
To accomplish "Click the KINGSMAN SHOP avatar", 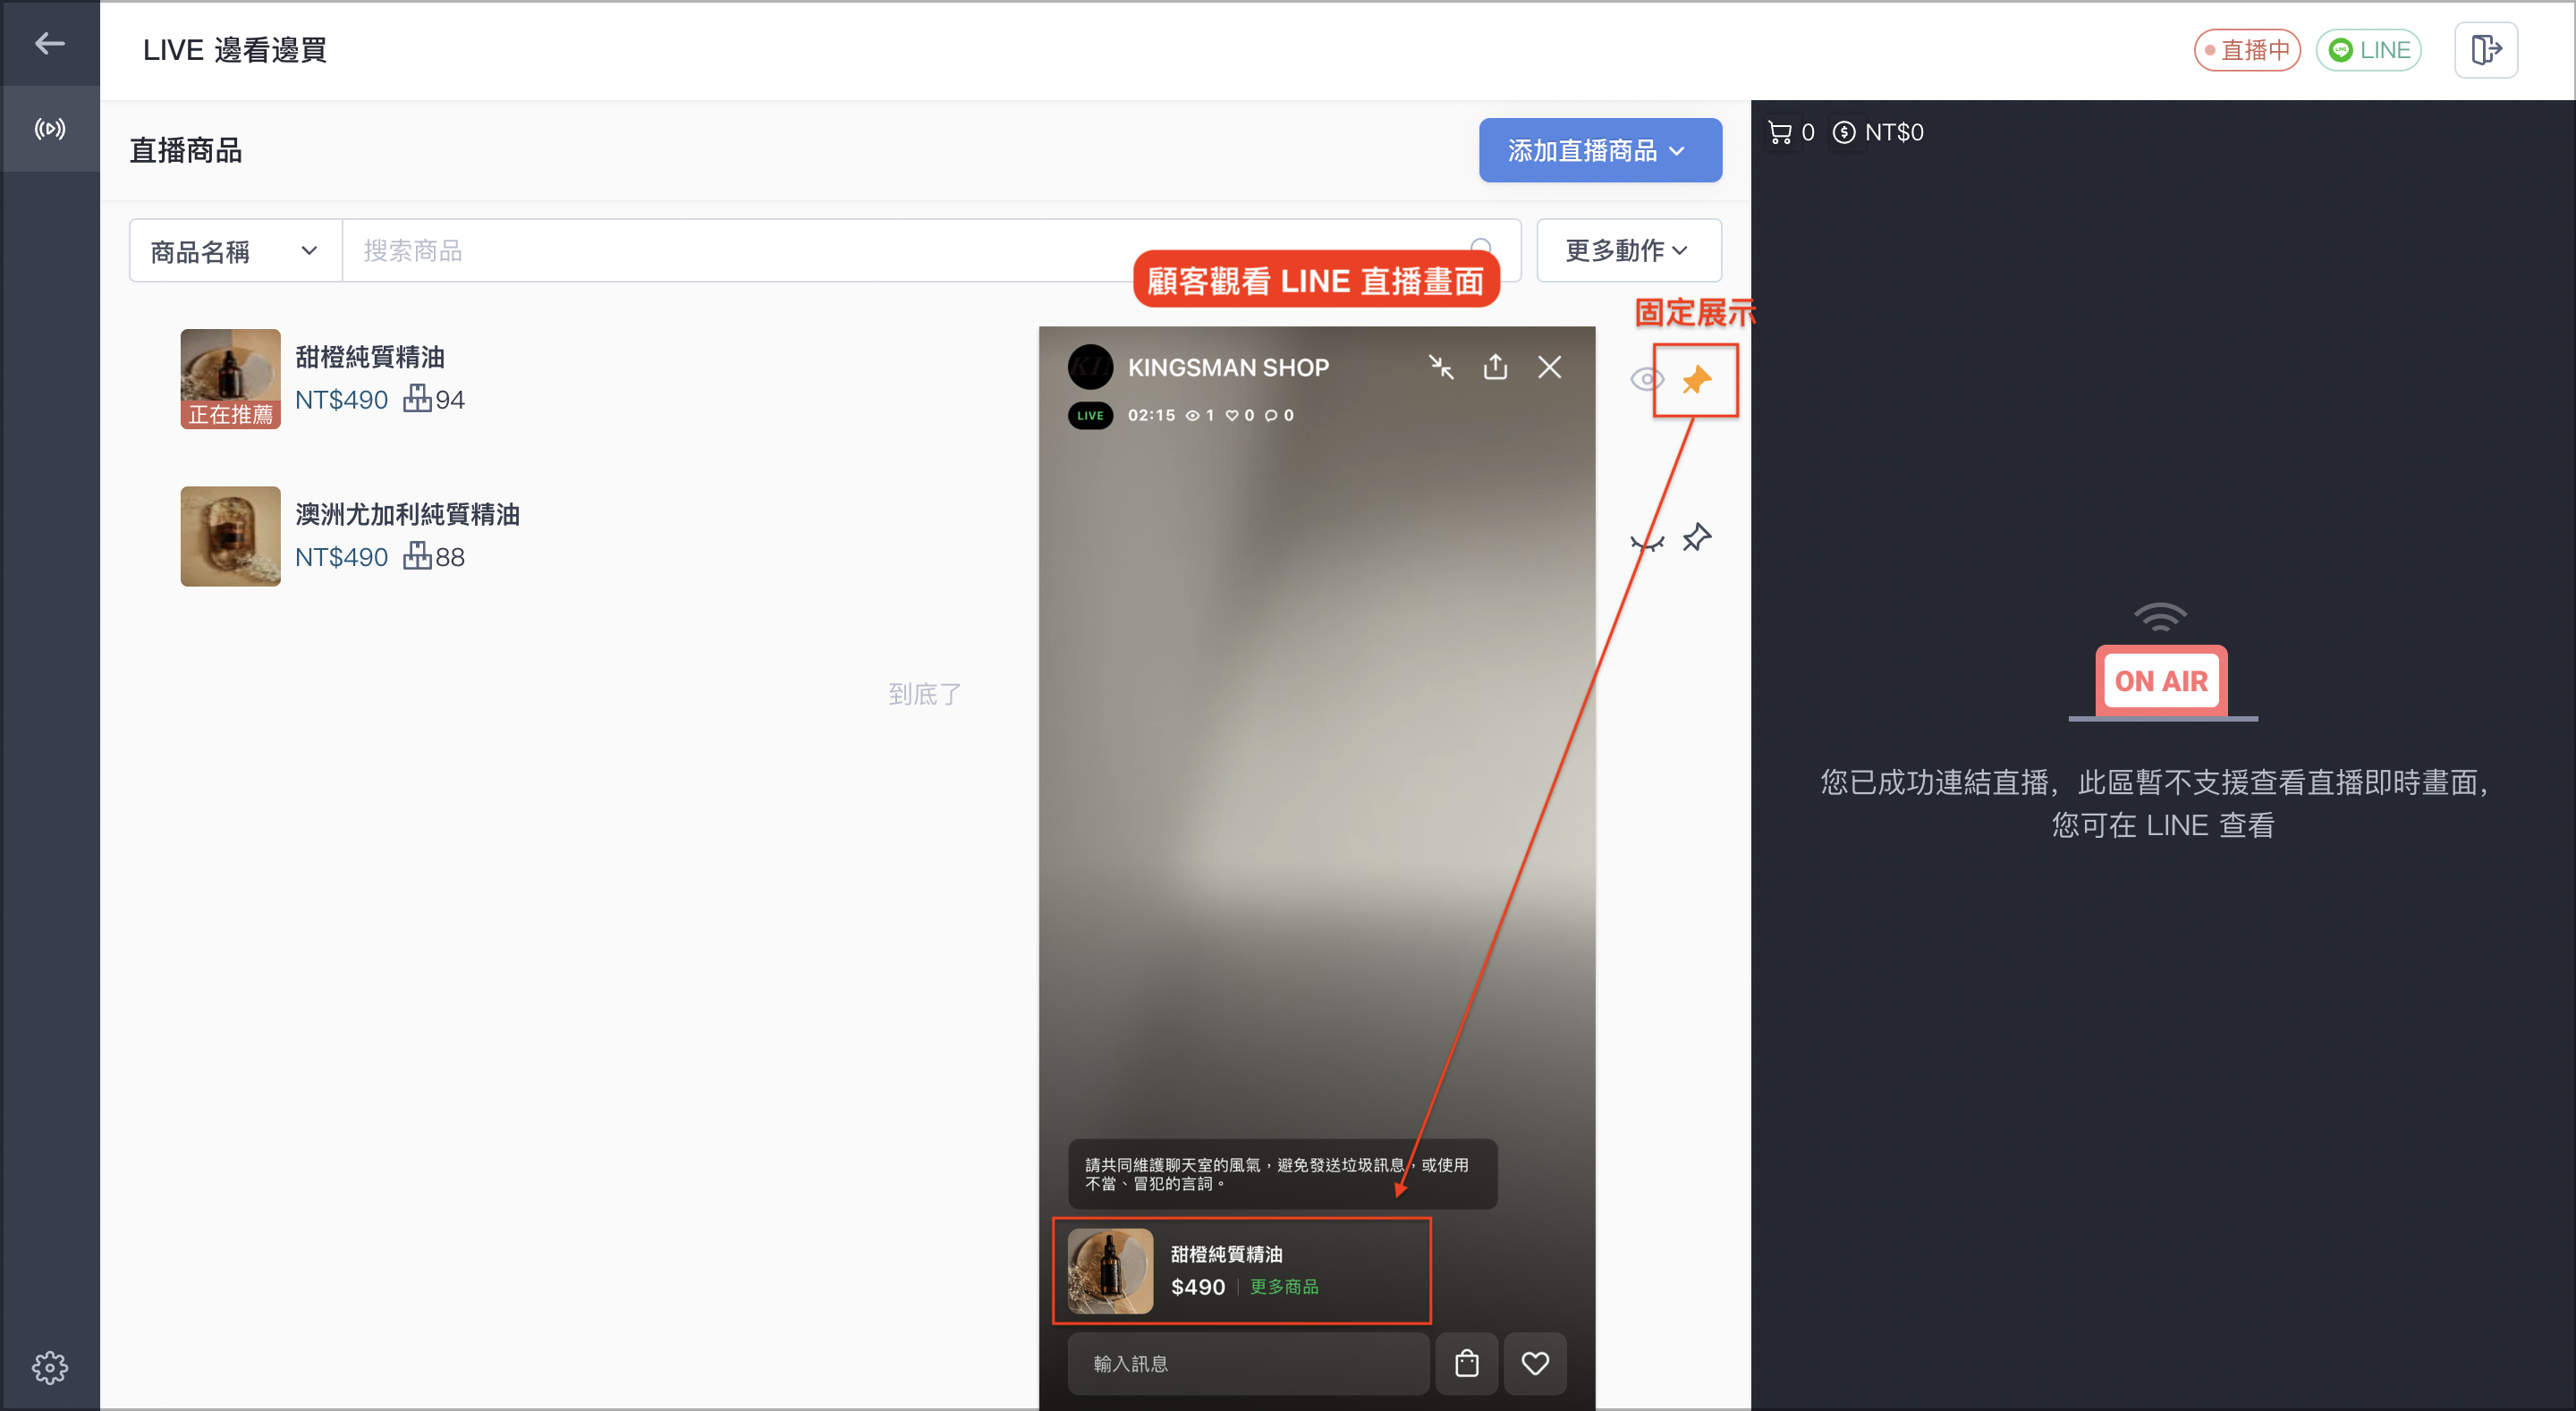I will (x=1090, y=367).
